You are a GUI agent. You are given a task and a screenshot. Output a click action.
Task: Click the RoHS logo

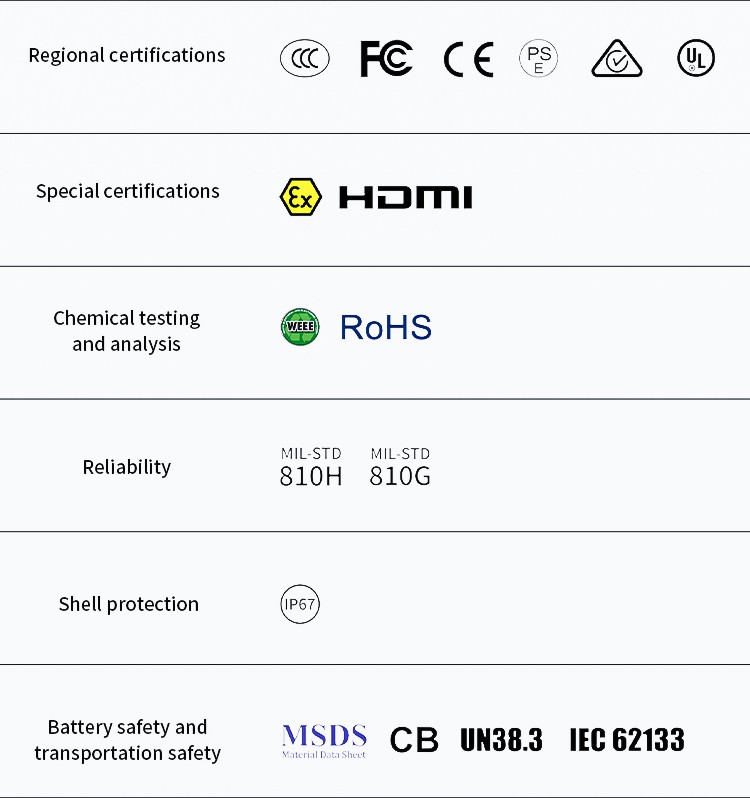pos(385,327)
